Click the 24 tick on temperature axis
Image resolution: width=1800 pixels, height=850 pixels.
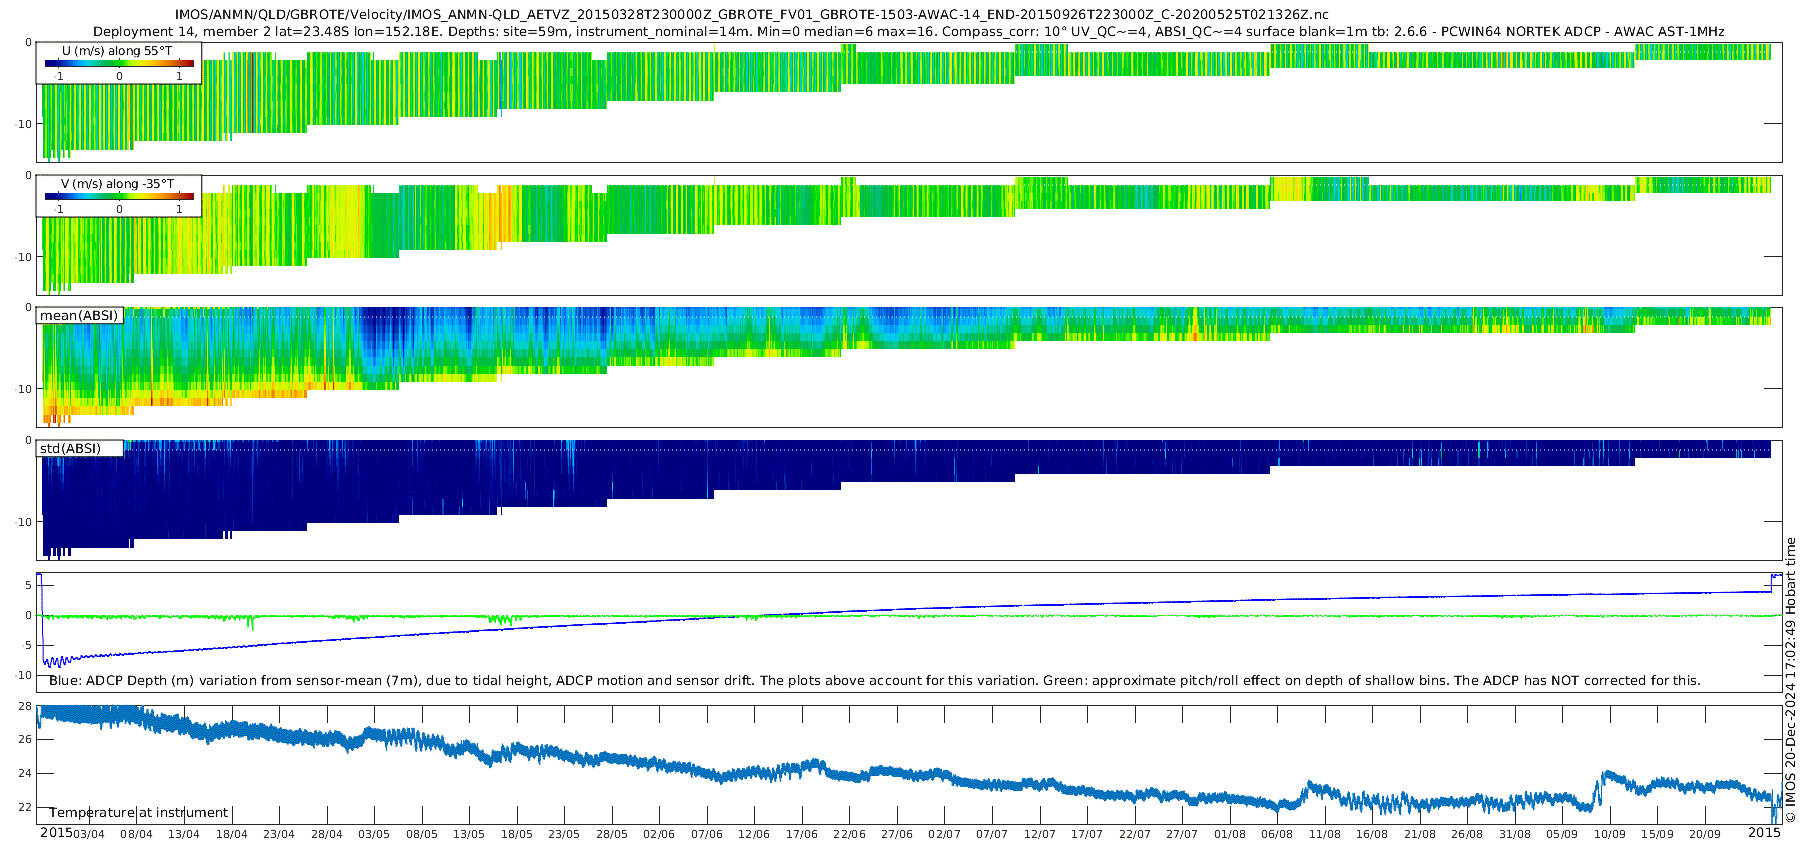(25, 773)
